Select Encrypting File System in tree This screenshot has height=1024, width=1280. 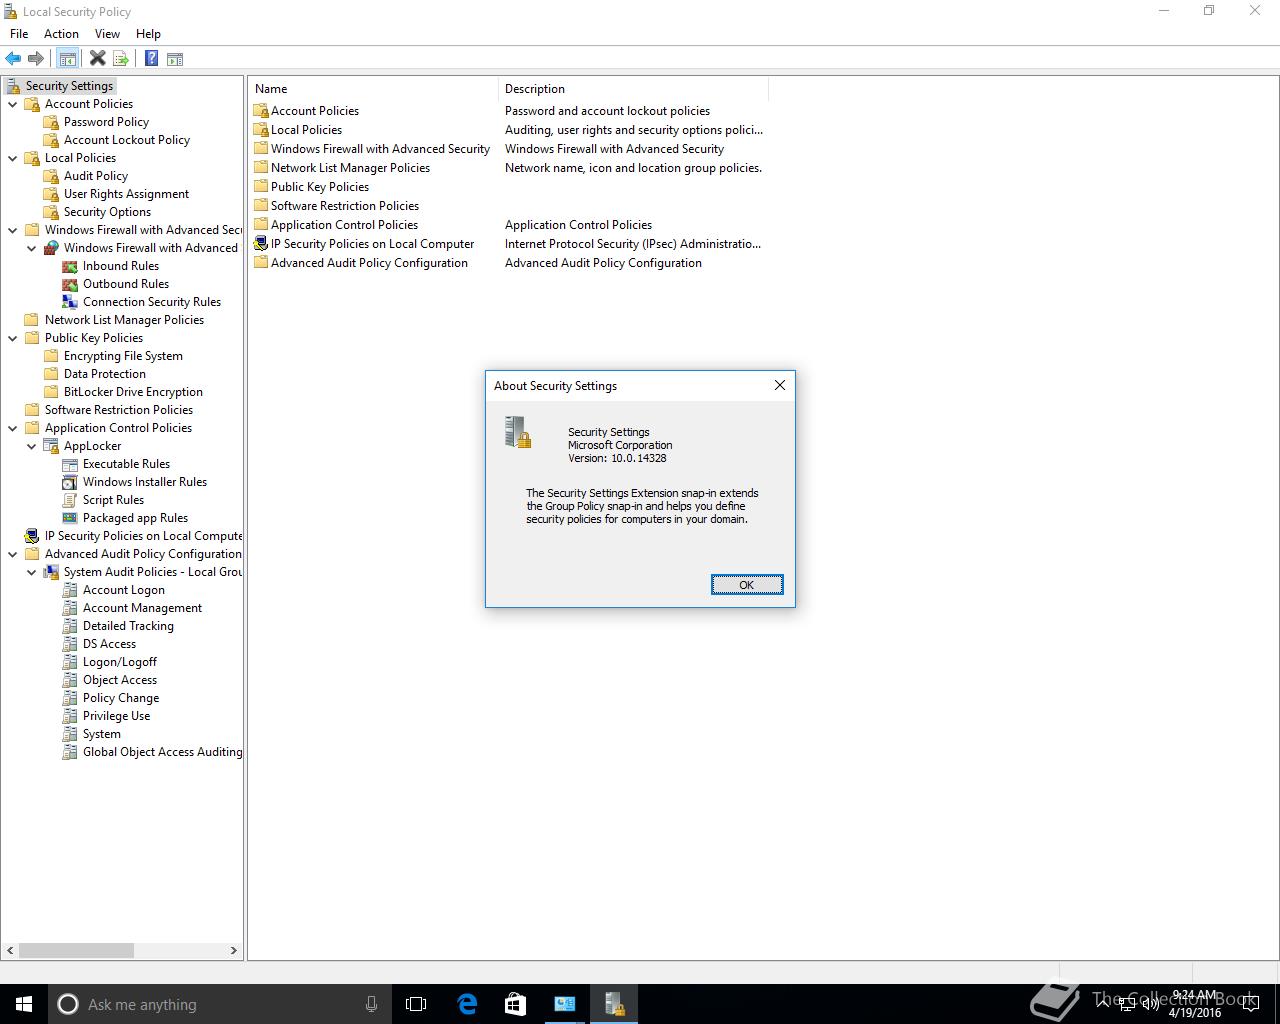click(x=123, y=356)
